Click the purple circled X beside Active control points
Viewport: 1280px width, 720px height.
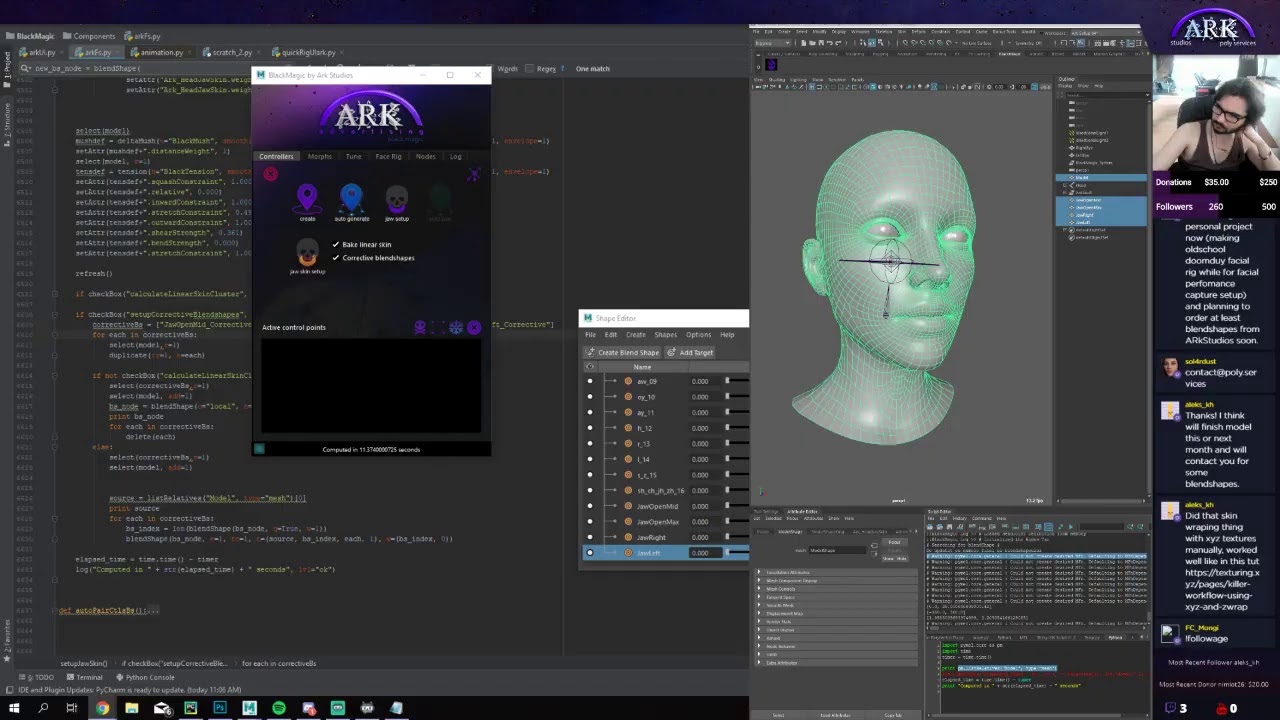(474, 327)
